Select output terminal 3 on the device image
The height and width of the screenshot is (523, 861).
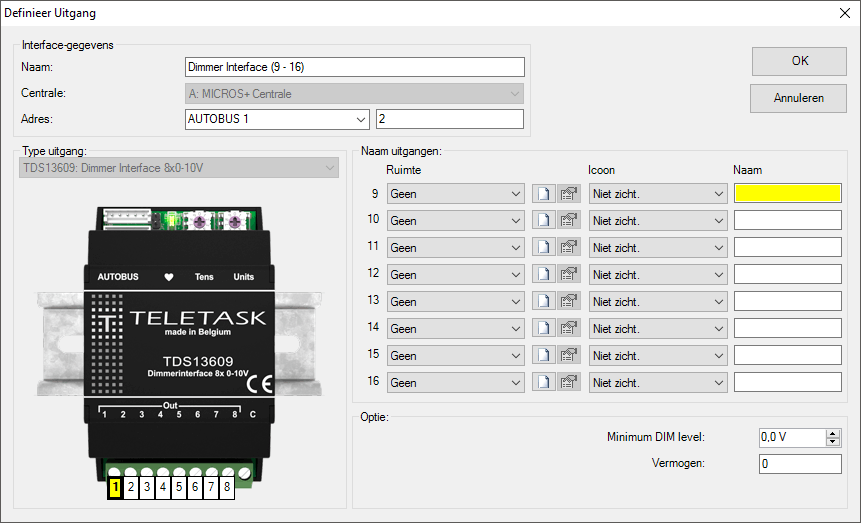click(x=147, y=487)
